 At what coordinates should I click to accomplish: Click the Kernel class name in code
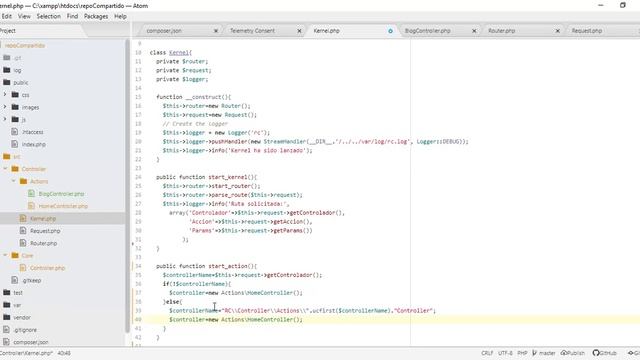pos(179,53)
